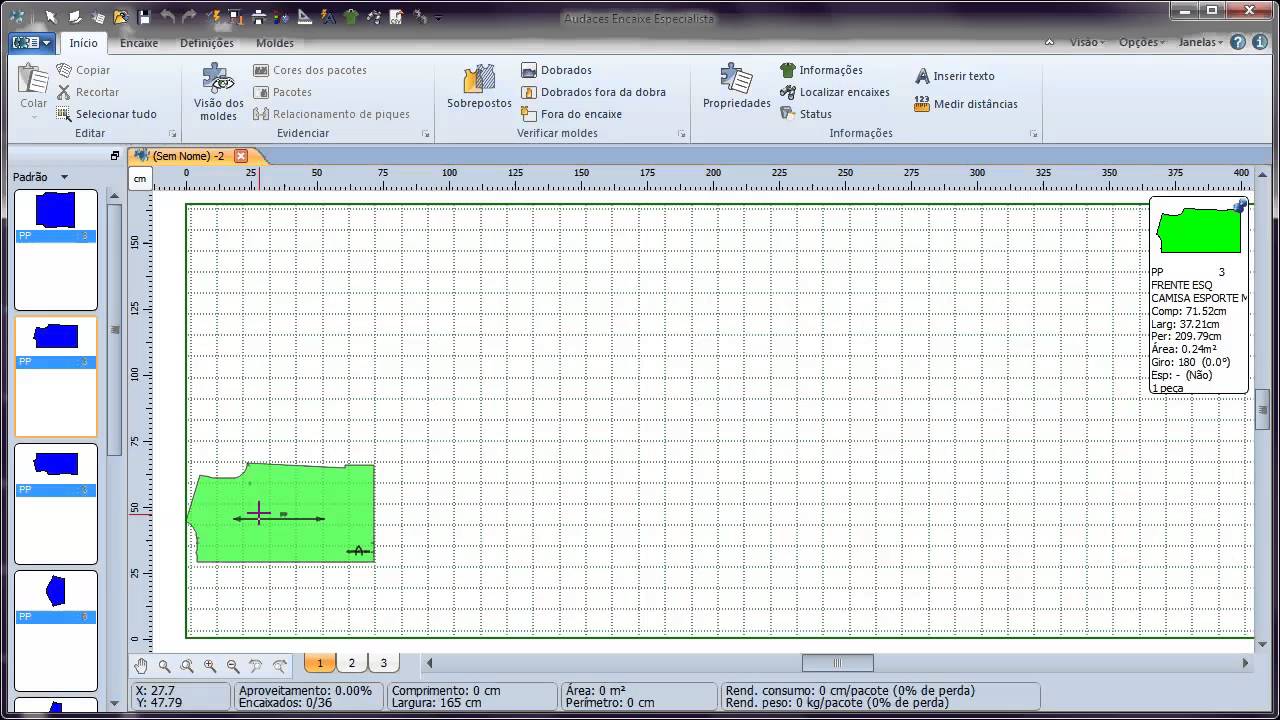Click the Recortar command

(88, 92)
